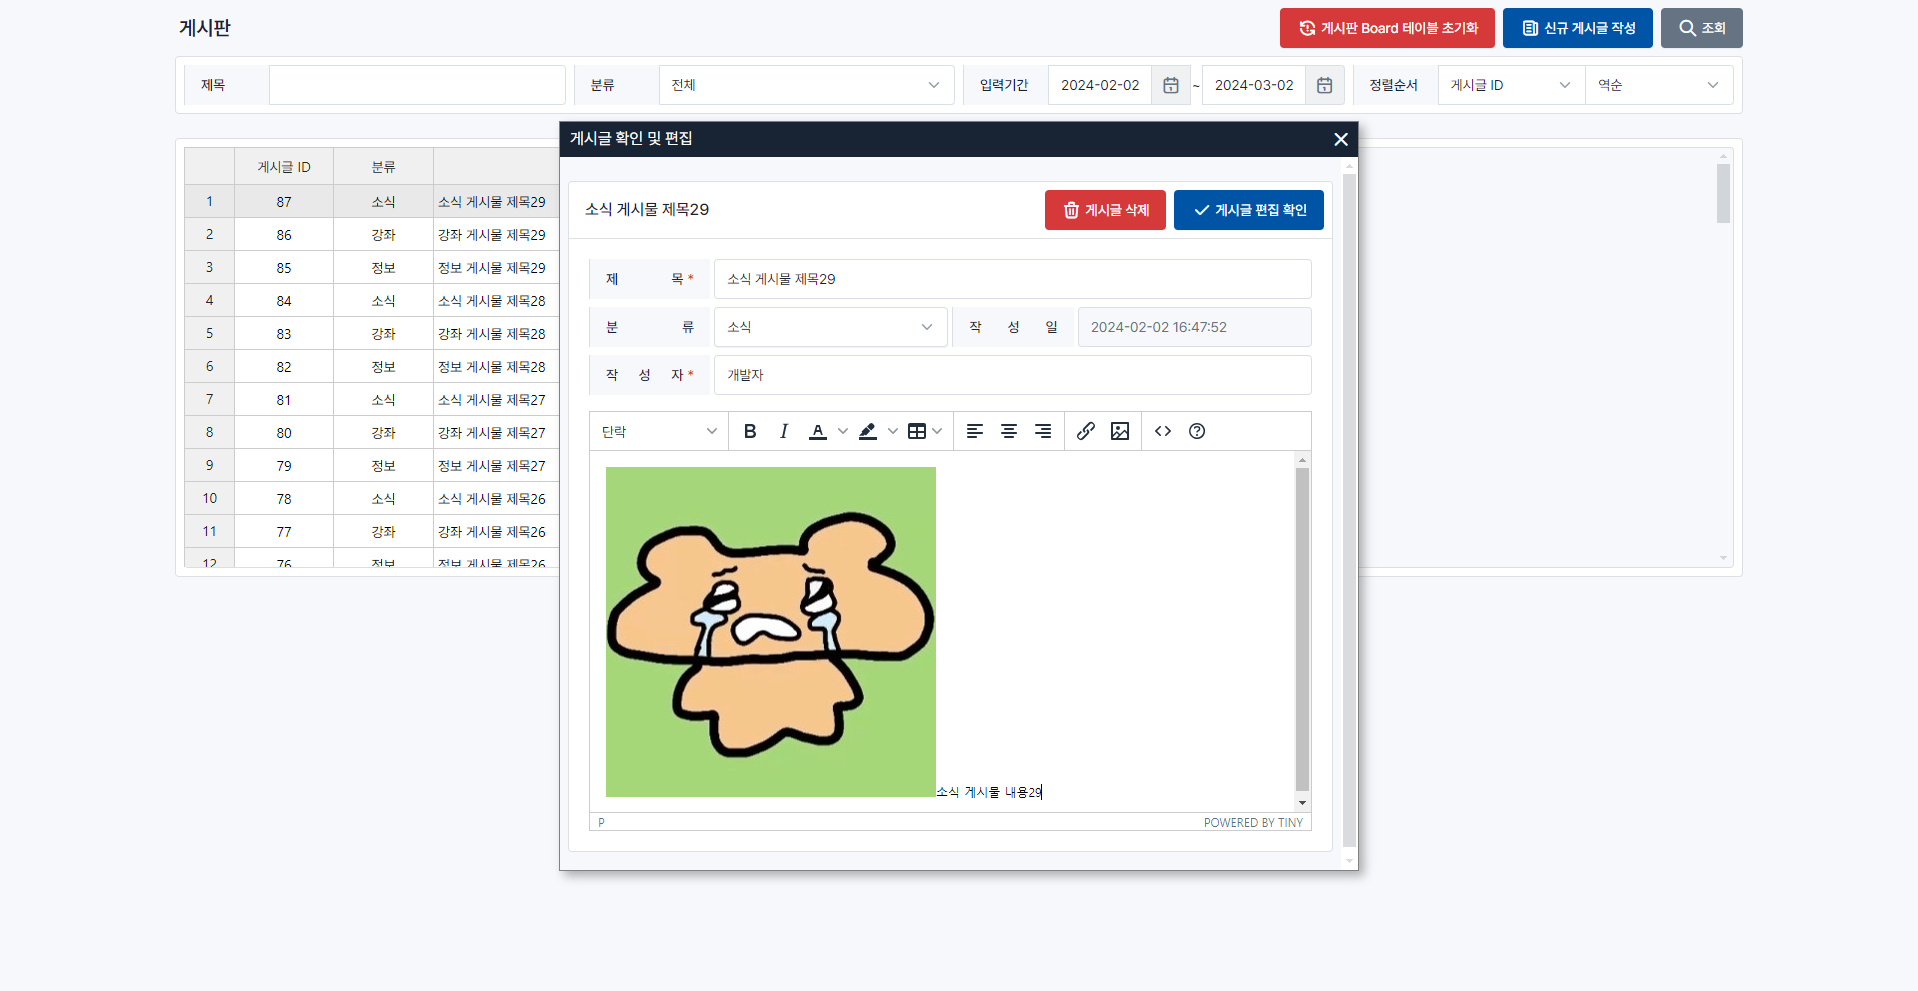Open the 역순 sort order dropdown
The height and width of the screenshot is (991, 1918).
(x=1659, y=85)
